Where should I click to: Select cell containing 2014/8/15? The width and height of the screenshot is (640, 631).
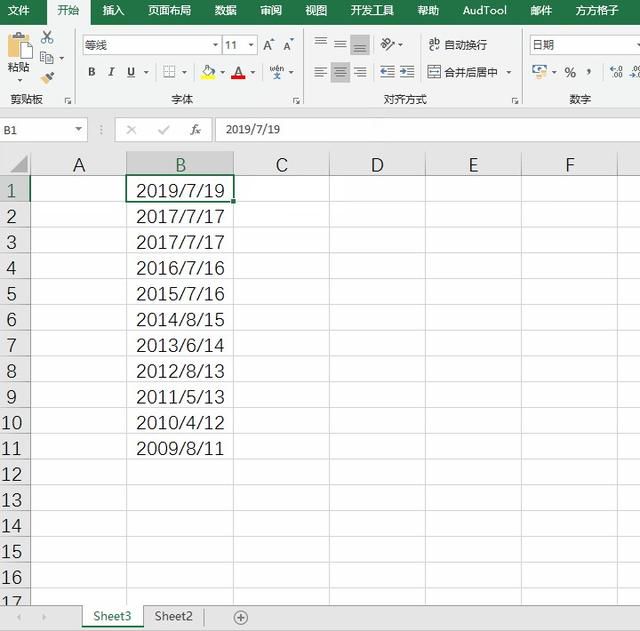(180, 319)
